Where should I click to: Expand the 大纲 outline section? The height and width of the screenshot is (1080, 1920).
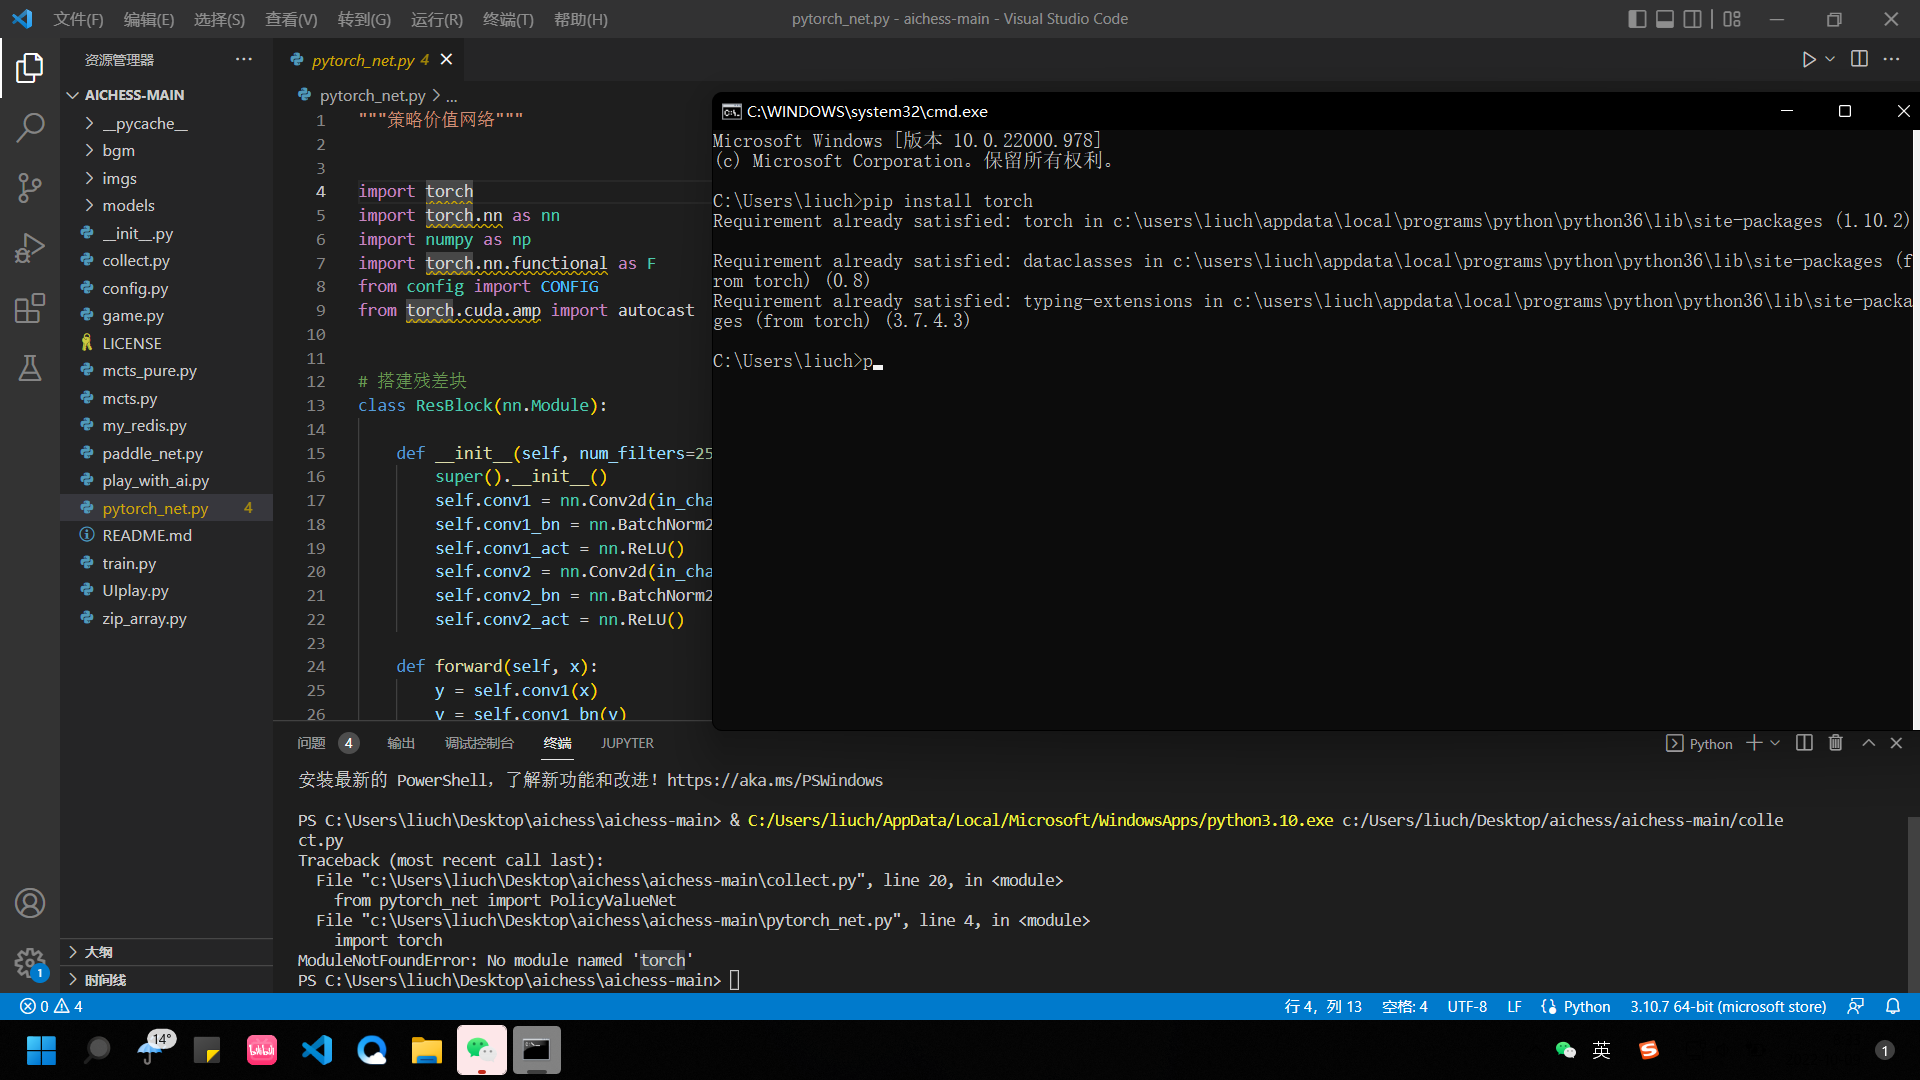click(x=98, y=952)
